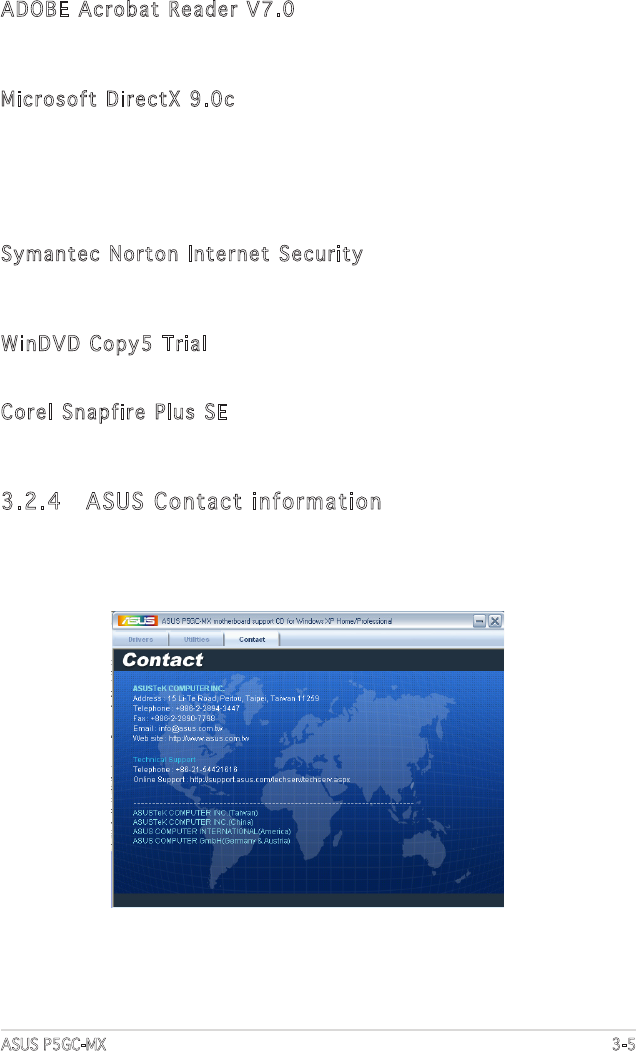Close the ASUS support CD window
The width and height of the screenshot is (636, 1051).
(x=495, y=621)
